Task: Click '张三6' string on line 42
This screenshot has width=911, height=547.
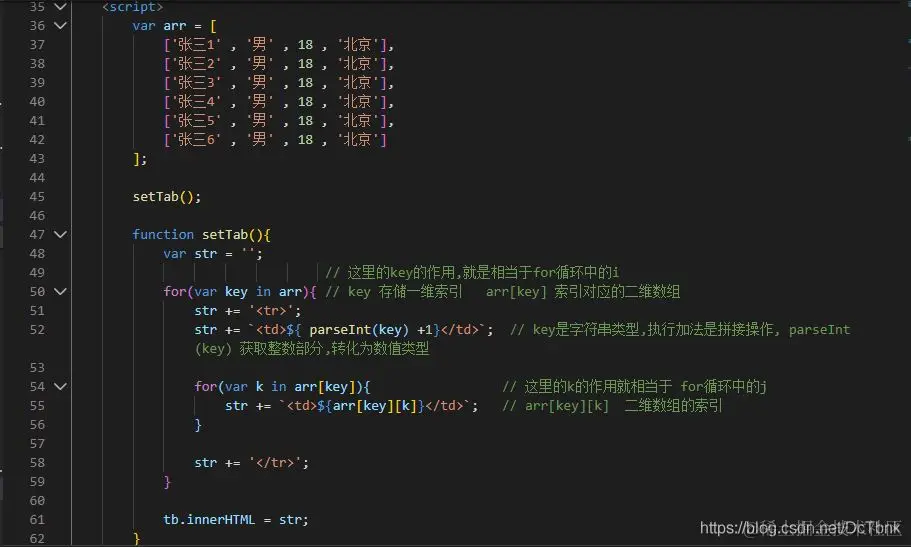Action: pos(196,140)
